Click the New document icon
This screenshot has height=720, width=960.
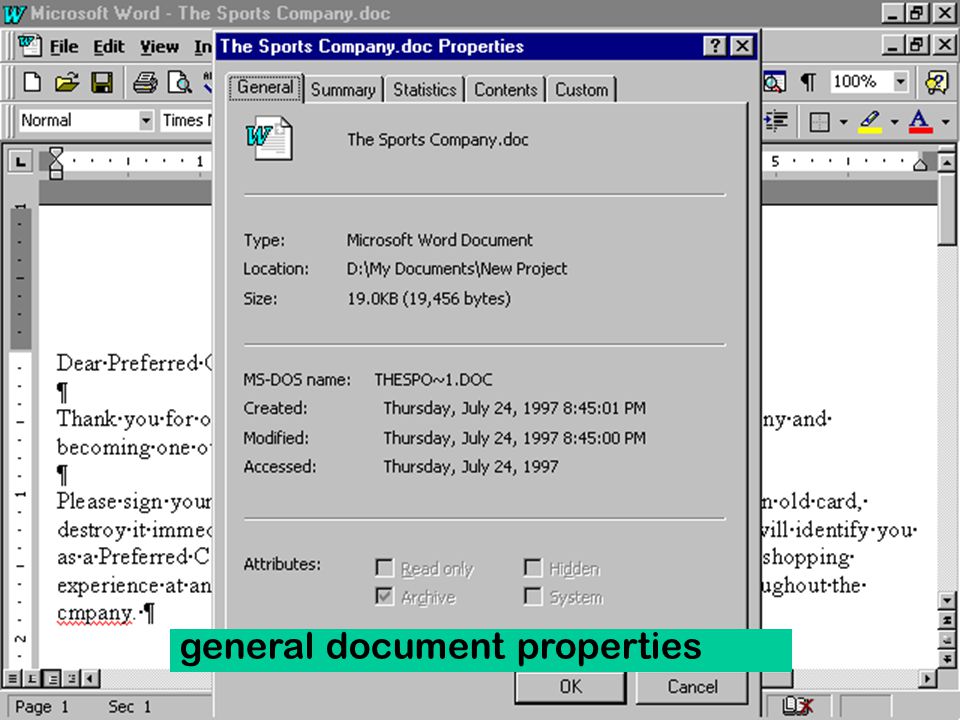pyautogui.click(x=32, y=81)
